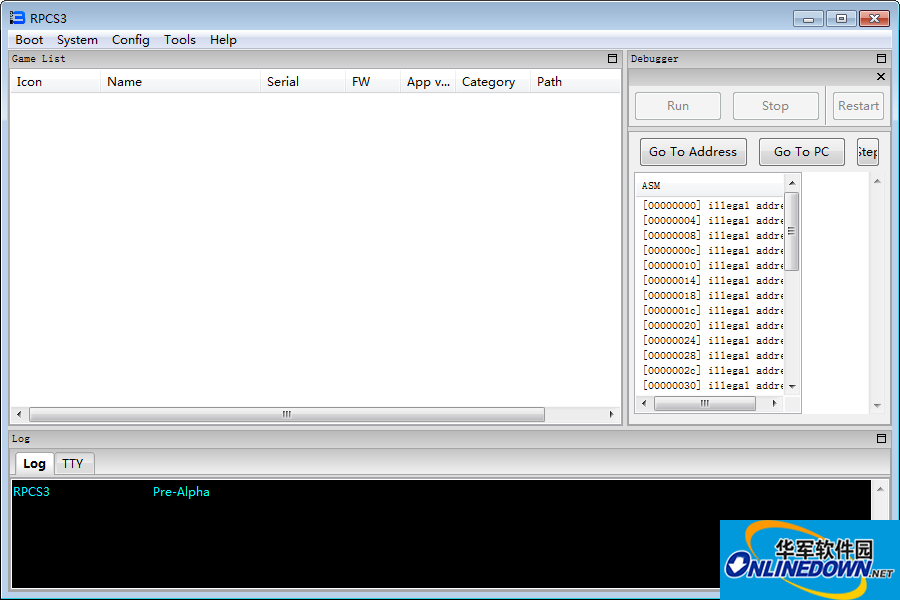Open the Config menu
Screen dimensions: 900x600
(131, 40)
